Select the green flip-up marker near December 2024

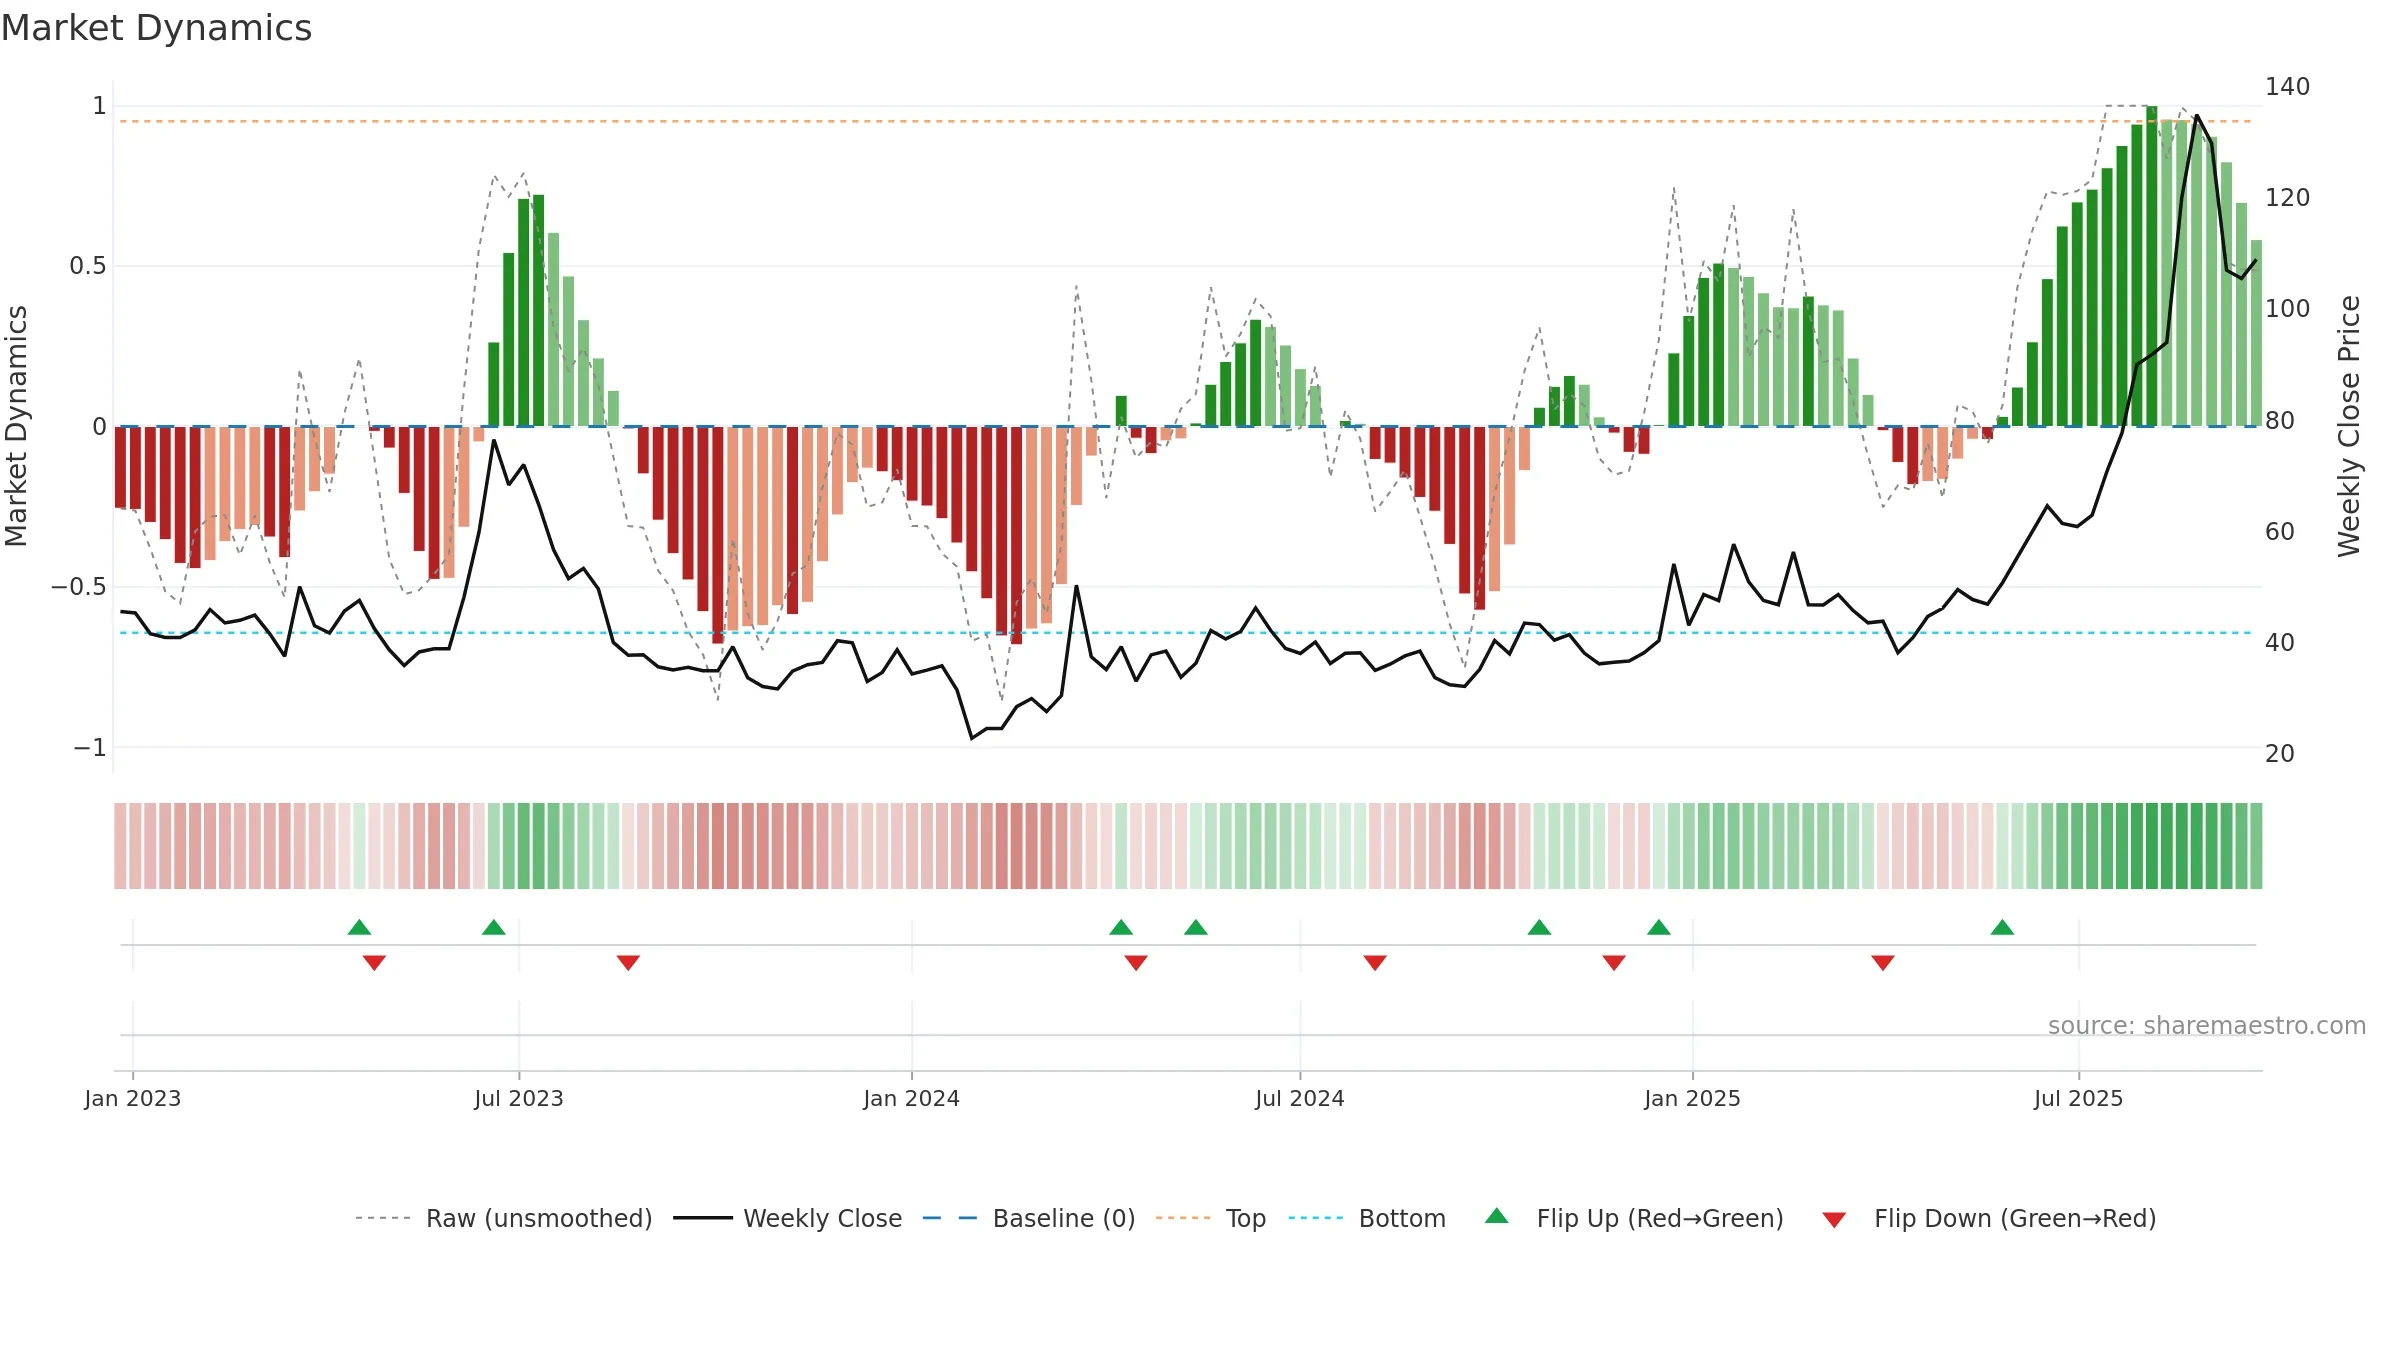pyautogui.click(x=1659, y=927)
